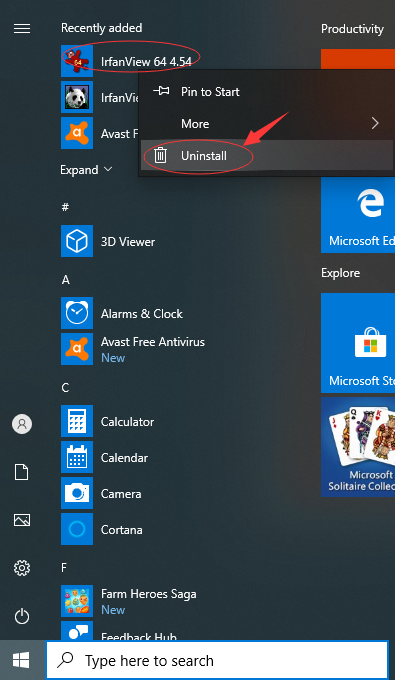
Task: Click the Avast Free Antivirus icon in A section
Action: [x=77, y=349]
